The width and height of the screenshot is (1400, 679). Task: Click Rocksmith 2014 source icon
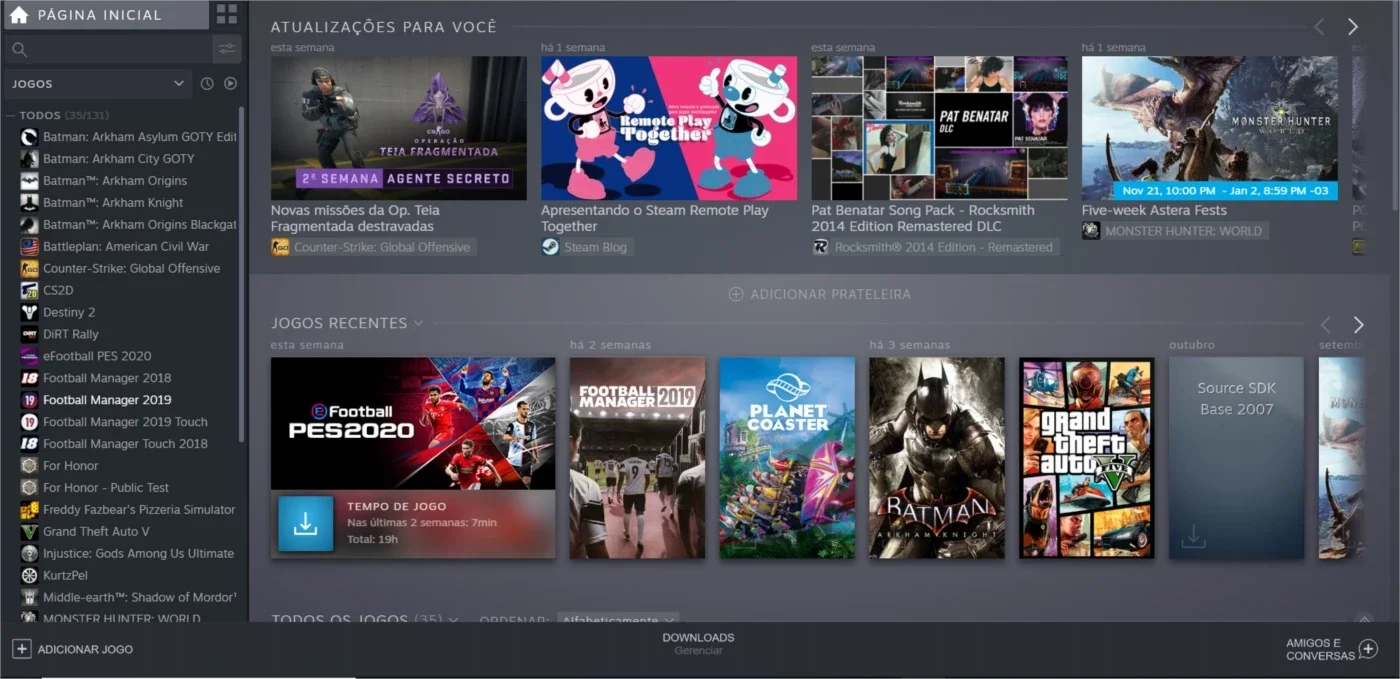point(820,247)
